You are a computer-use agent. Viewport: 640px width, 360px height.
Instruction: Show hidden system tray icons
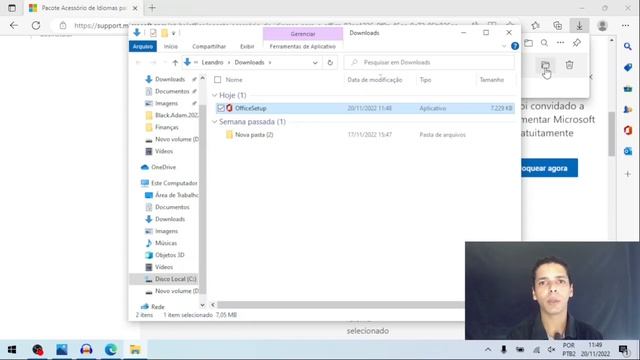[488, 349]
